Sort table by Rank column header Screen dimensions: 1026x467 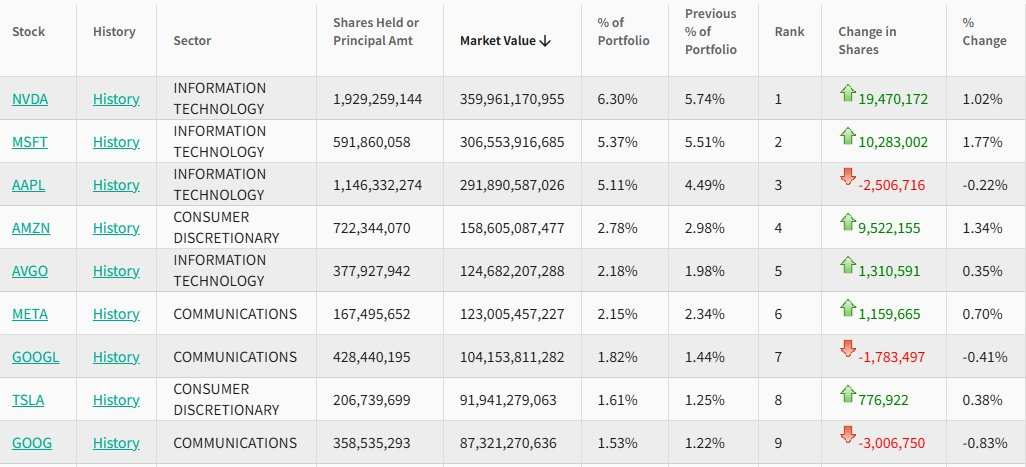pos(789,32)
